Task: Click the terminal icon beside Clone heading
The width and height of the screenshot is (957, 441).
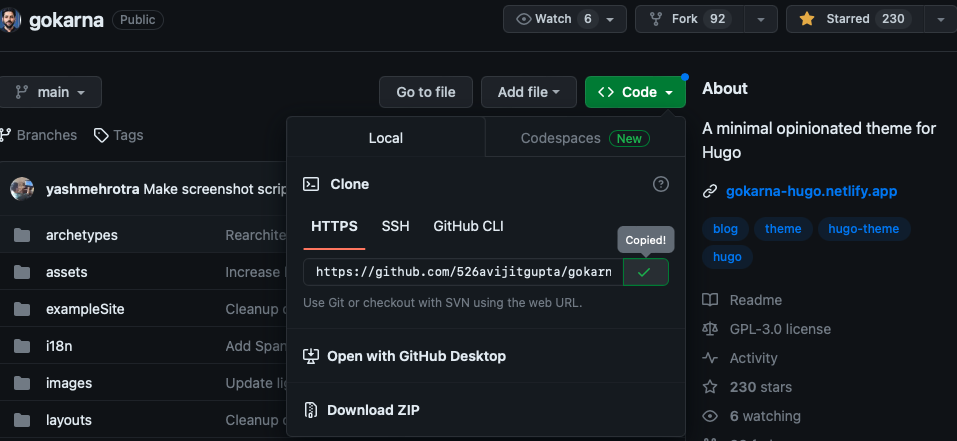Action: click(311, 184)
